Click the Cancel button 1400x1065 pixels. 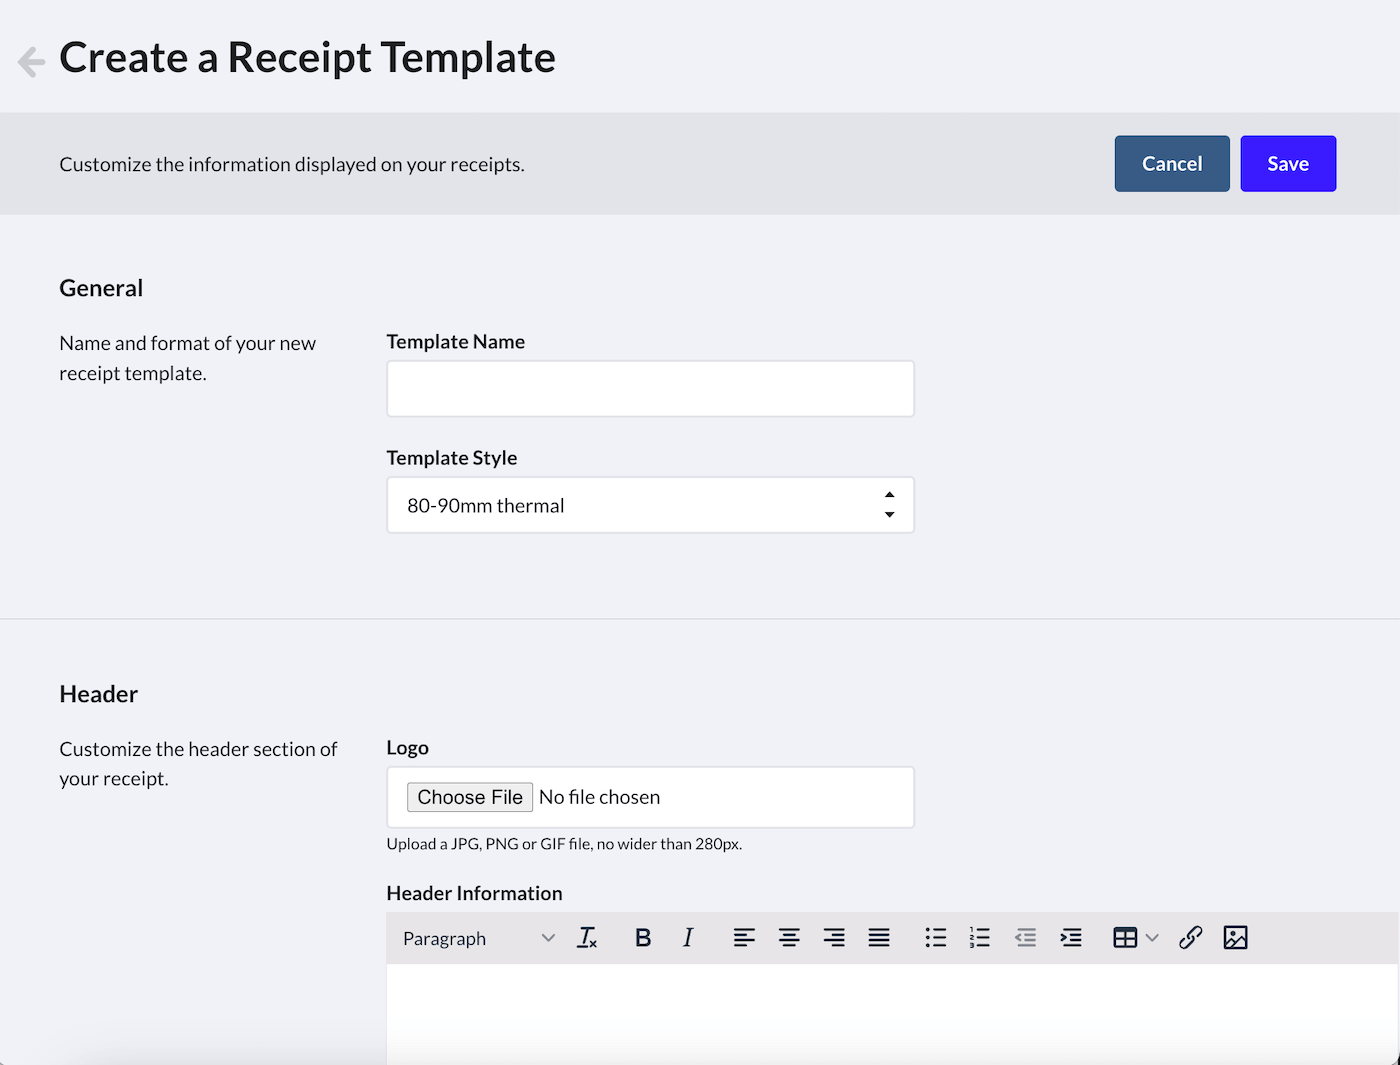click(x=1172, y=164)
